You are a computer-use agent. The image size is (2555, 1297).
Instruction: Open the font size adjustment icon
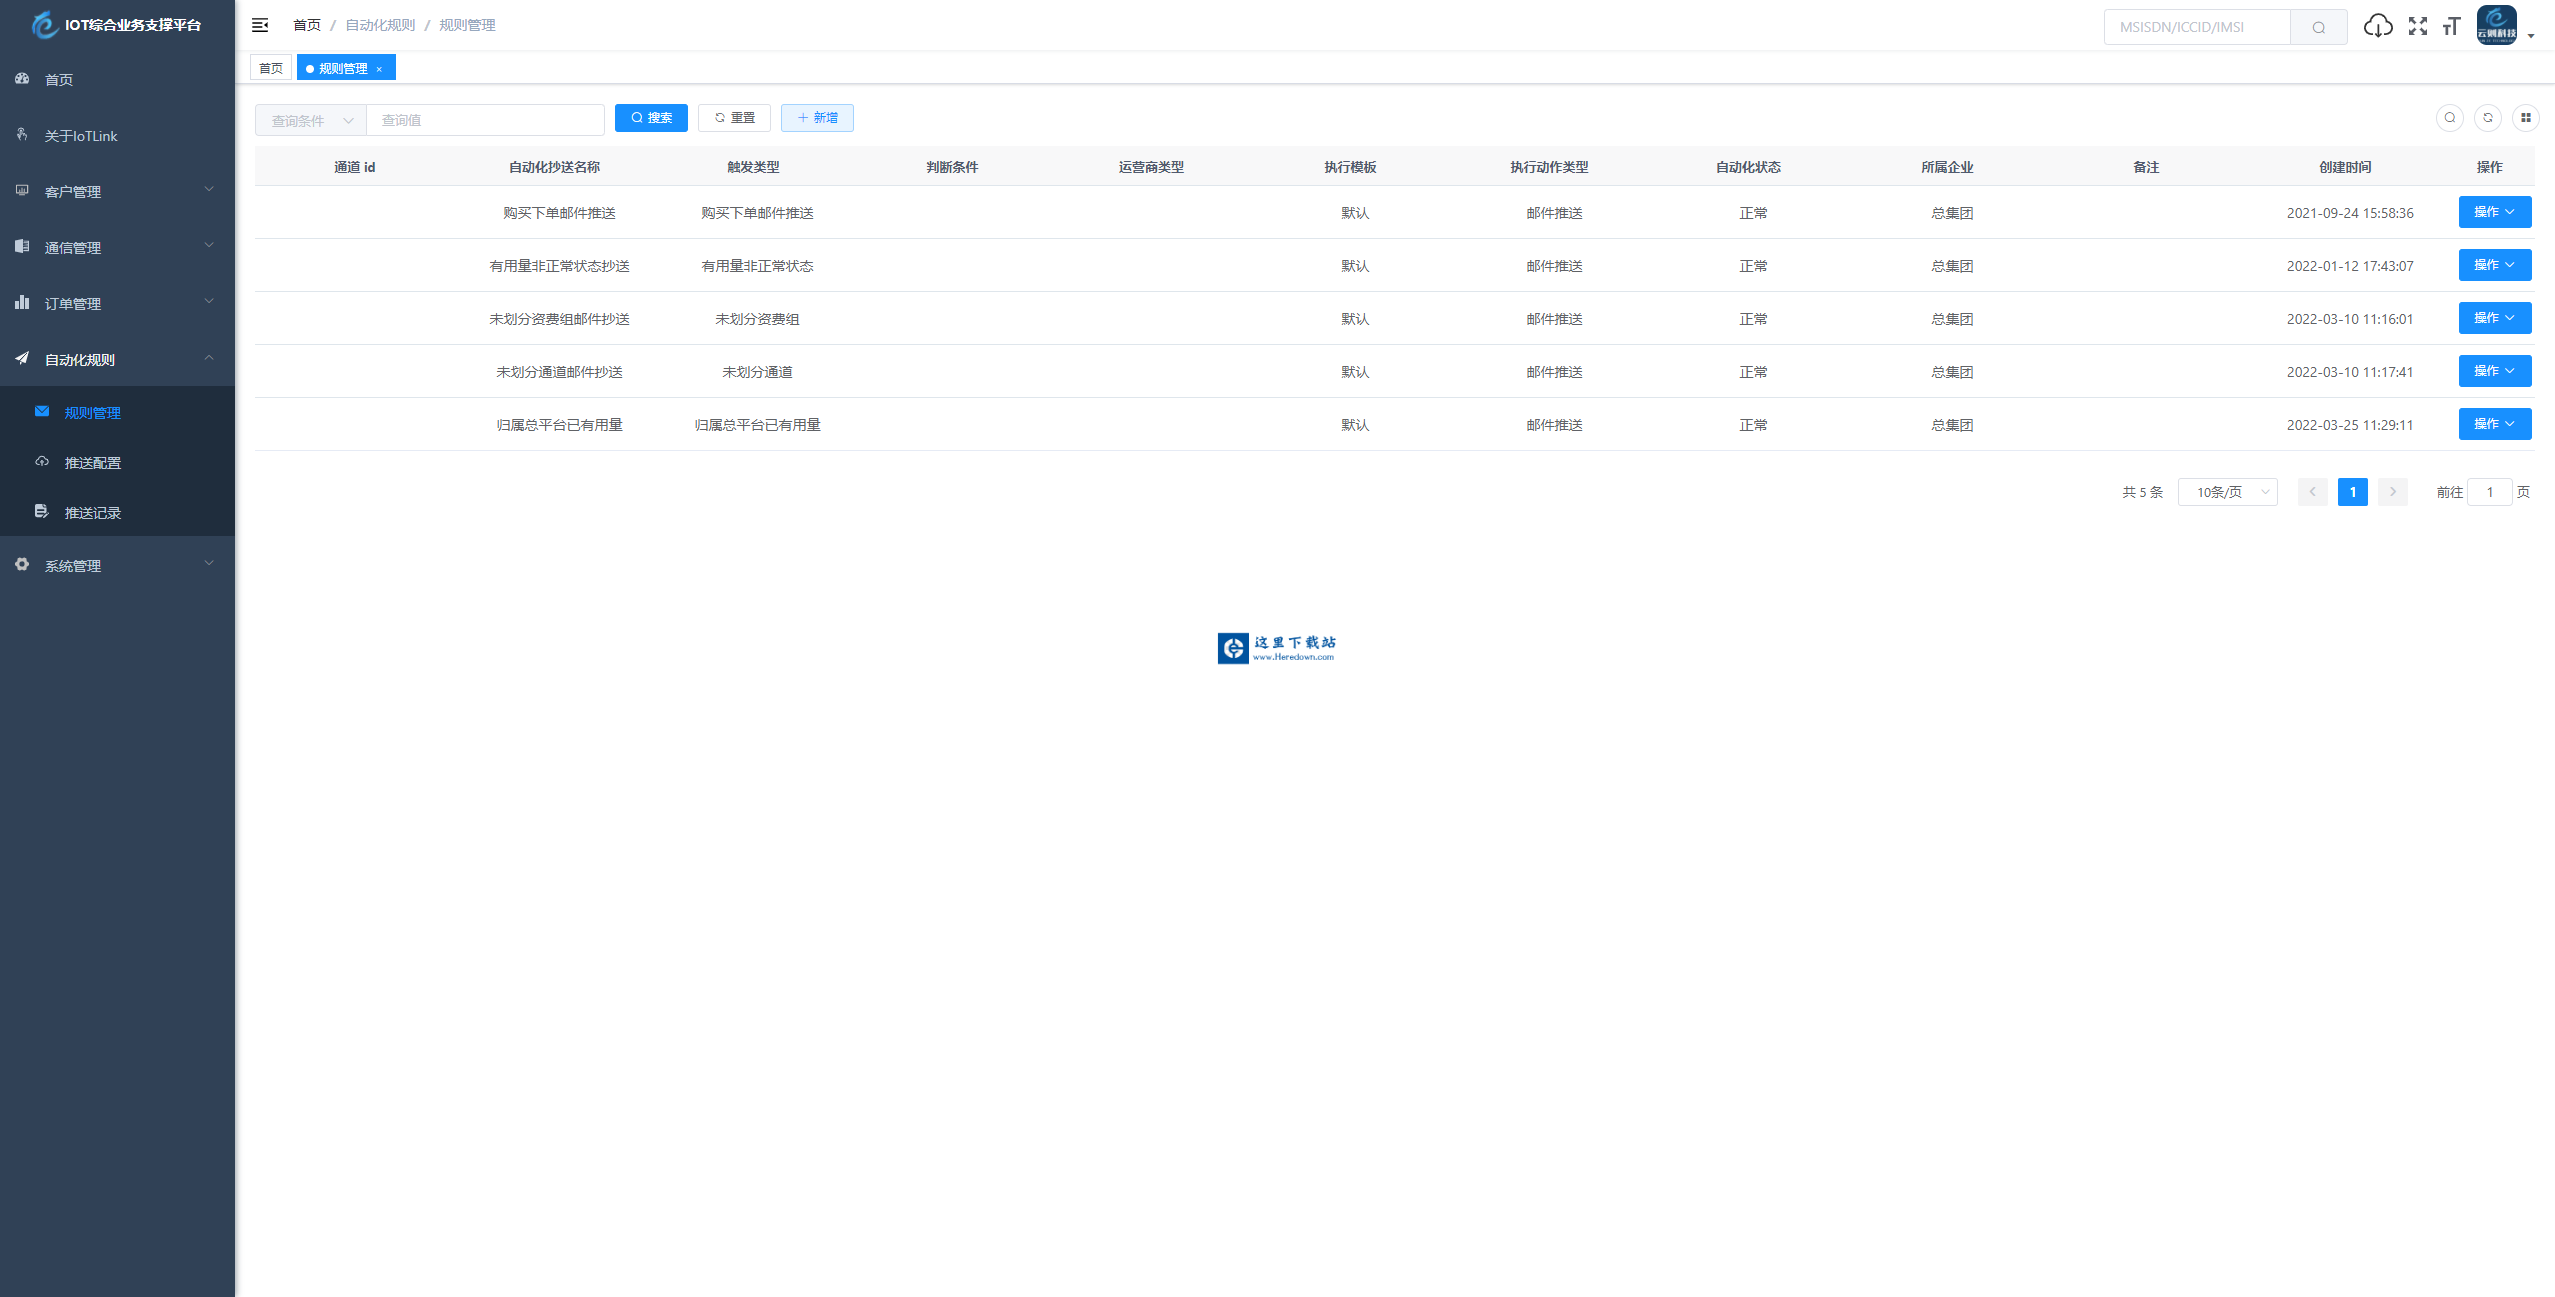[2451, 26]
